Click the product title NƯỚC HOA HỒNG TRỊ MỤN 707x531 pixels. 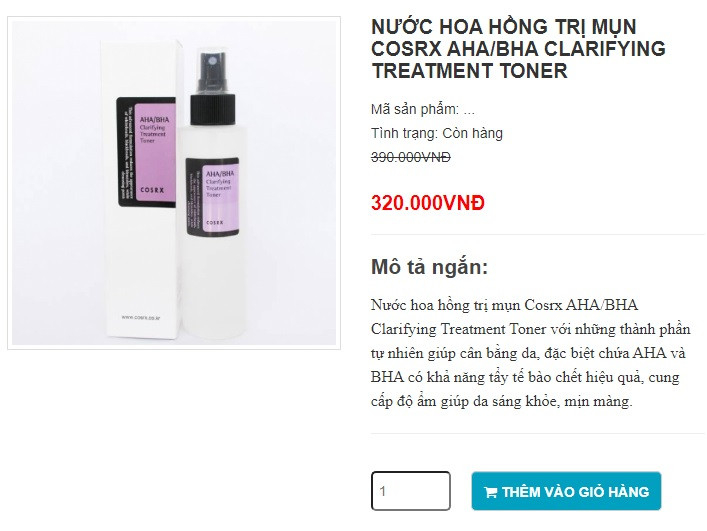[x=504, y=27]
